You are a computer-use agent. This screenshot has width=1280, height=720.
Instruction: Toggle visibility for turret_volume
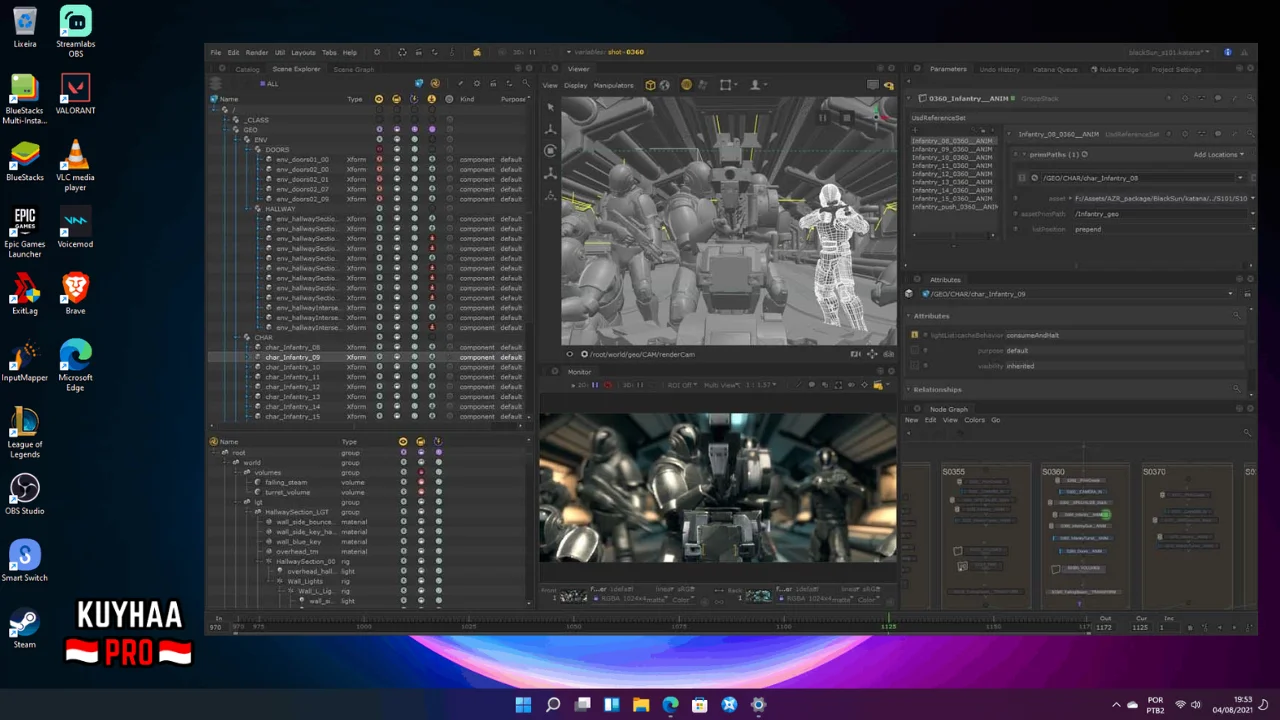(x=403, y=492)
